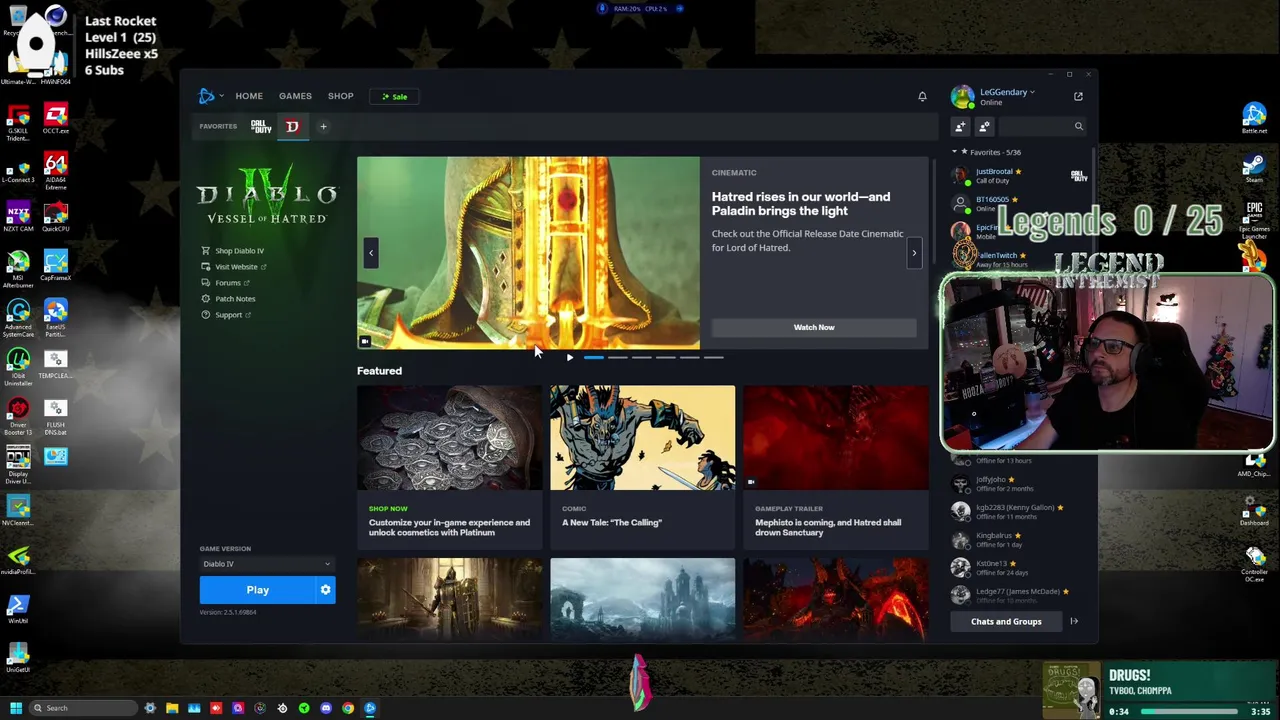Open Driver Booster 13 desktop shortcut
Viewport: 1280px width, 720px height.
tap(18, 416)
